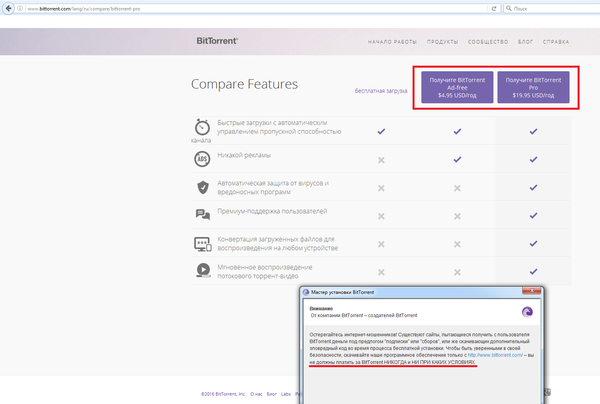Screen dimensions: 600x404
Task: Click Получите BitTorrent Pro $19.95 button
Action: 533,88
